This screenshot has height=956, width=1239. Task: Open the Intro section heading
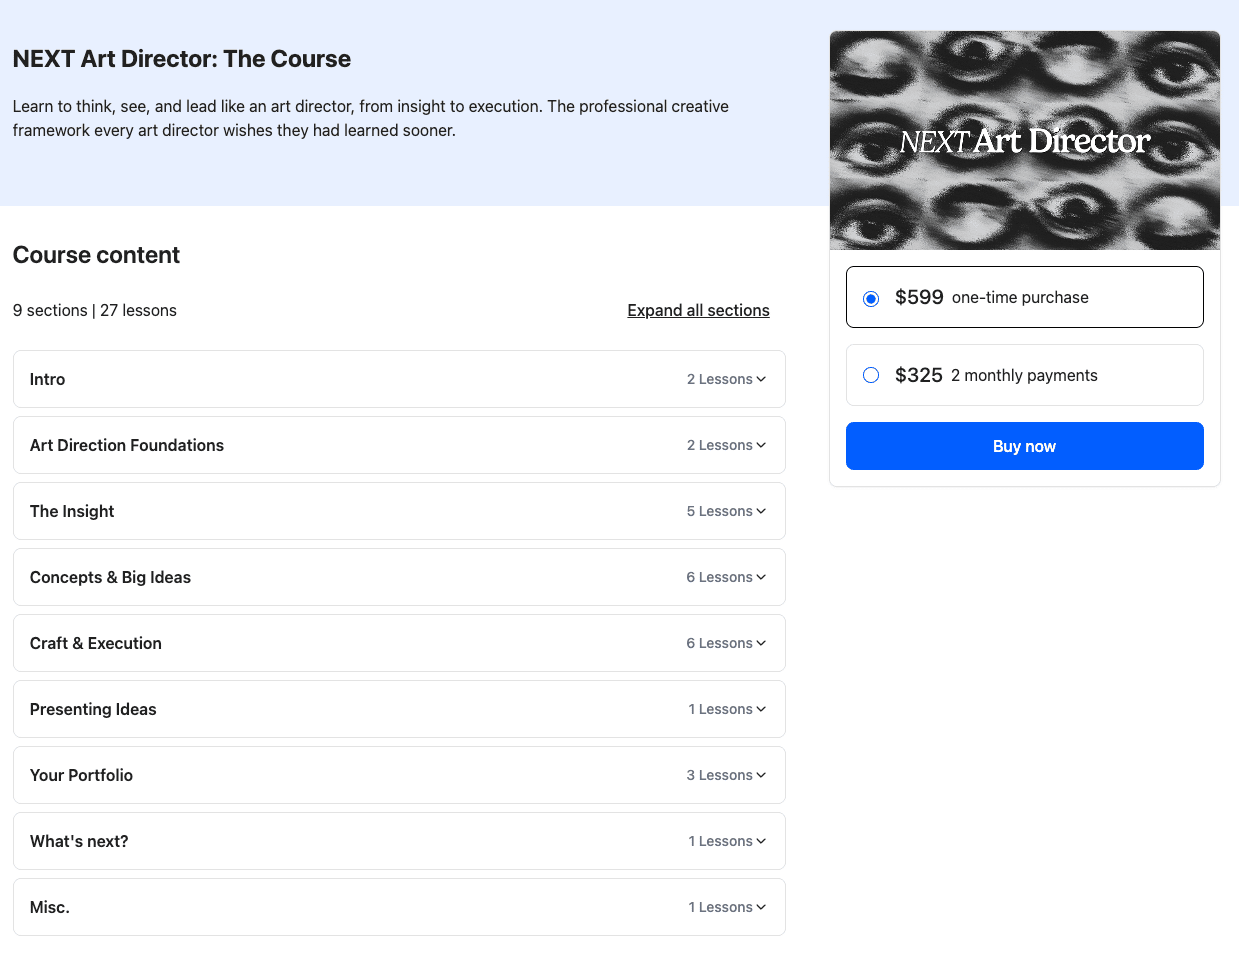point(47,379)
